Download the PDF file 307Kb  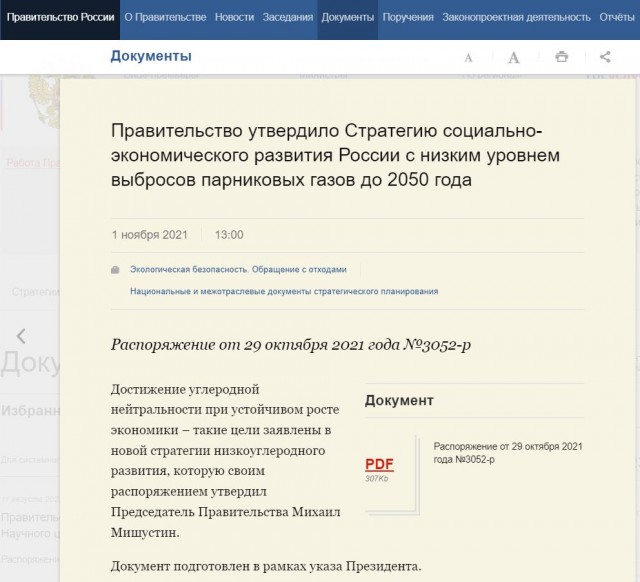(x=379, y=464)
